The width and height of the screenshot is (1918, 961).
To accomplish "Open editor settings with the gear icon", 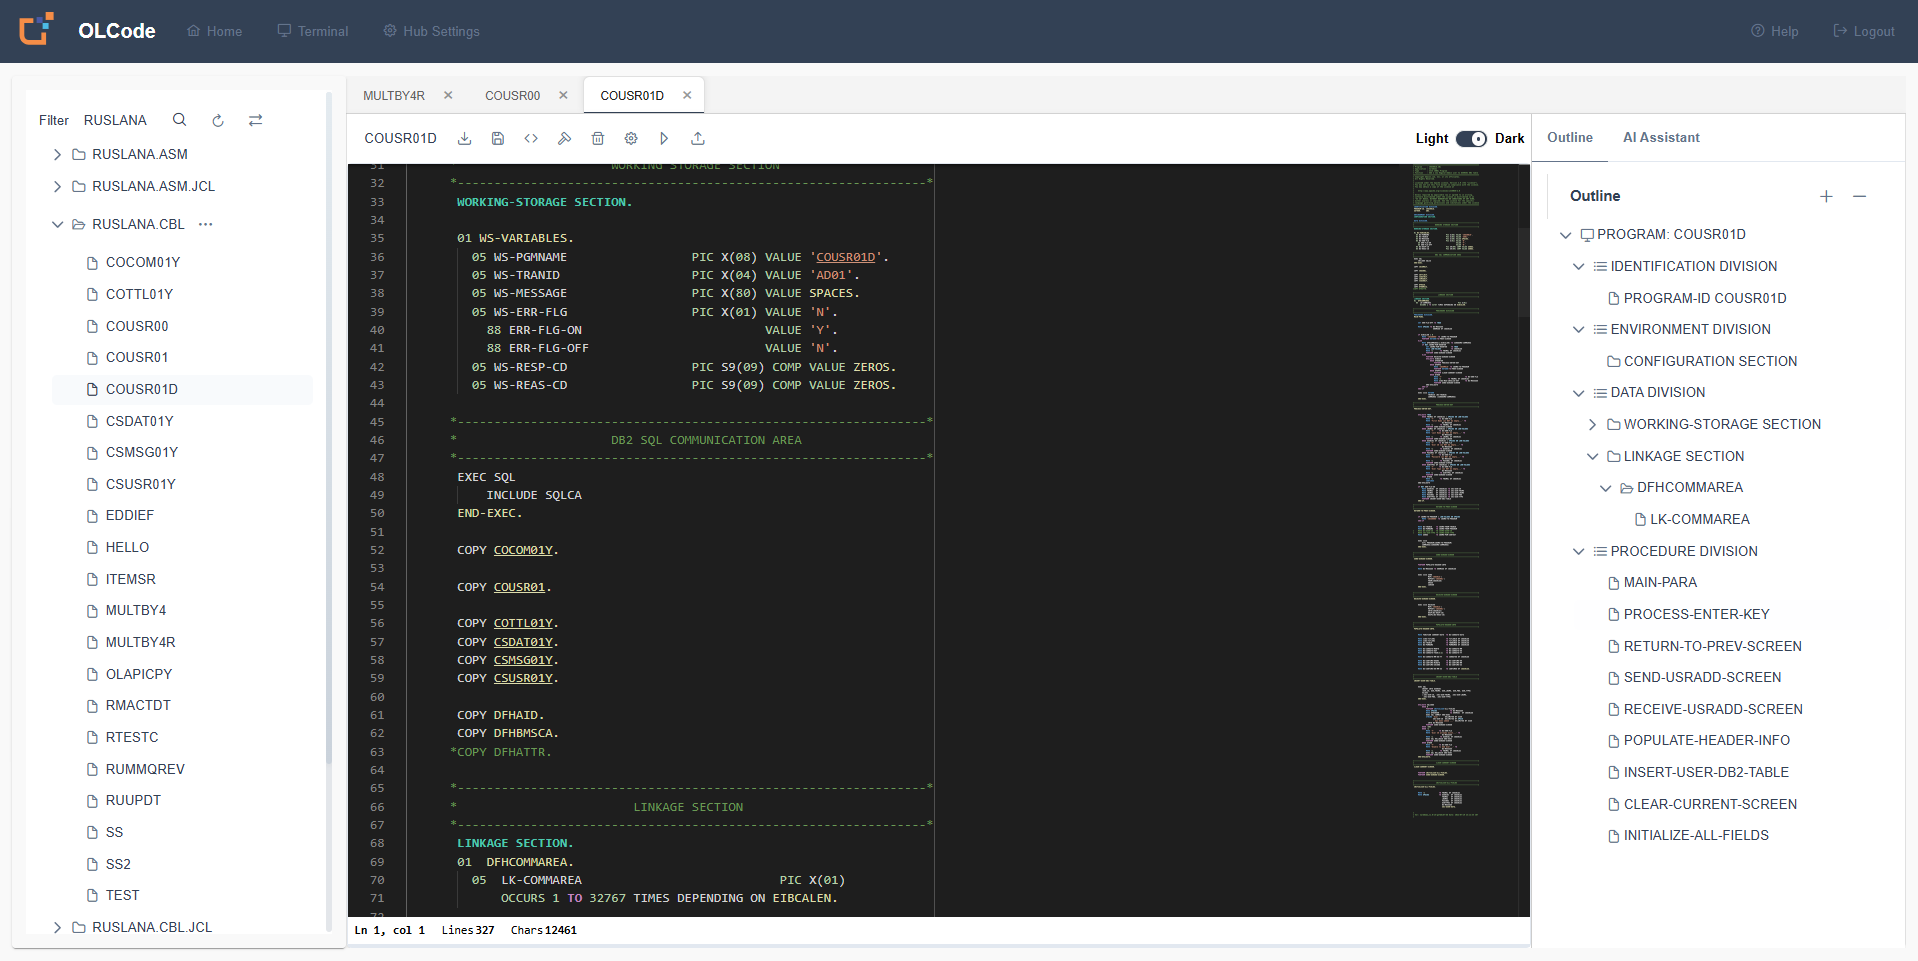I will (x=631, y=138).
